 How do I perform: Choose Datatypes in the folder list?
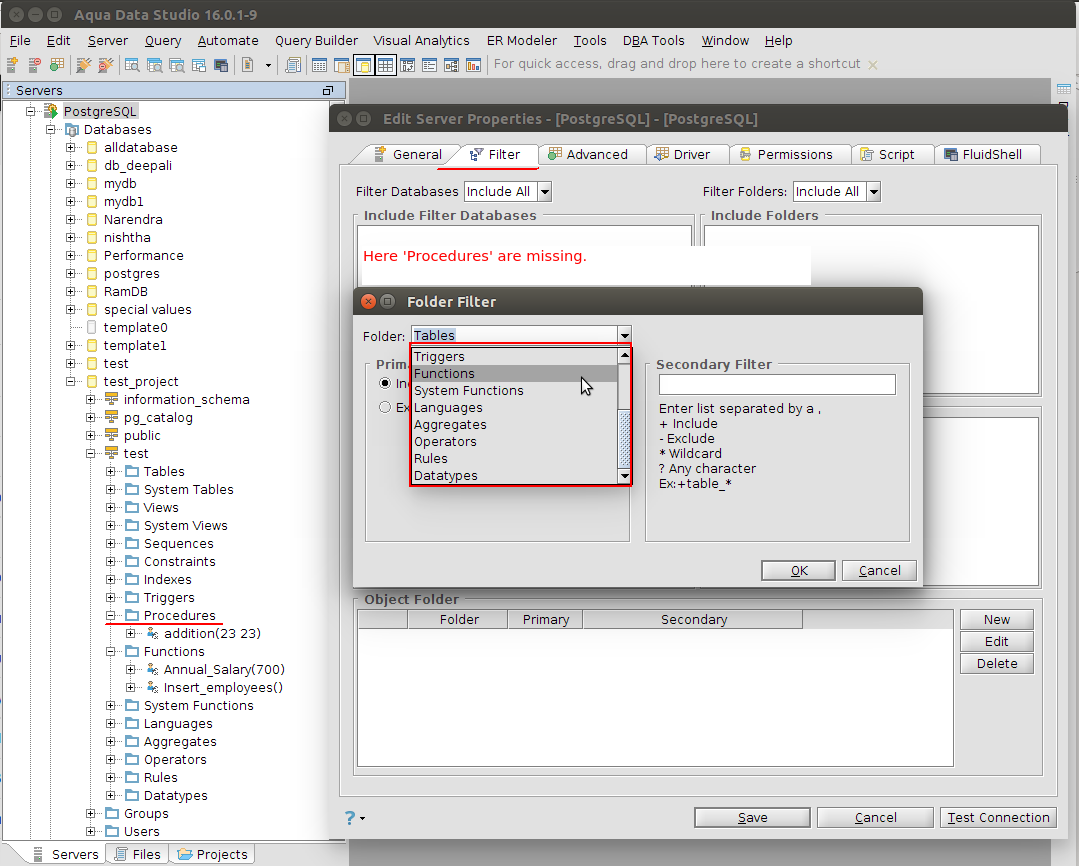click(515, 476)
